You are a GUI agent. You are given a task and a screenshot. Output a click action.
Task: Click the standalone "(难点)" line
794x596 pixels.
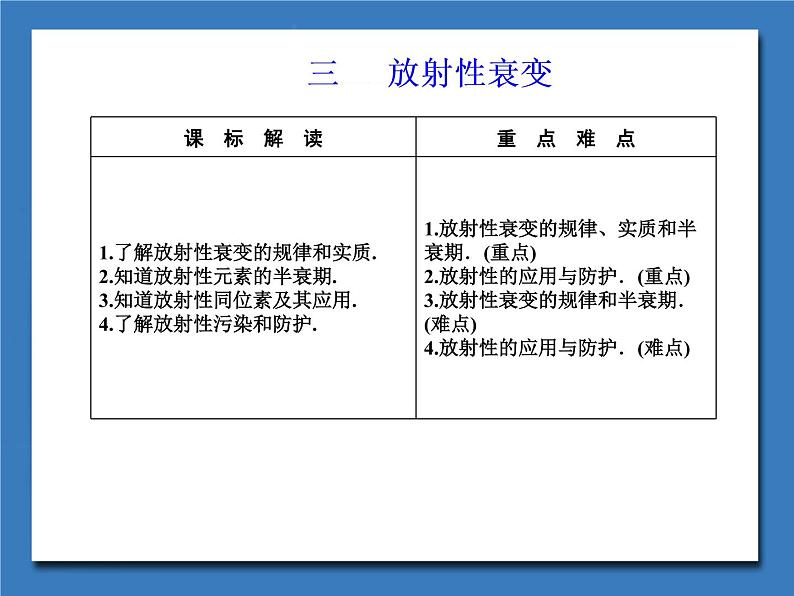pos(450,324)
